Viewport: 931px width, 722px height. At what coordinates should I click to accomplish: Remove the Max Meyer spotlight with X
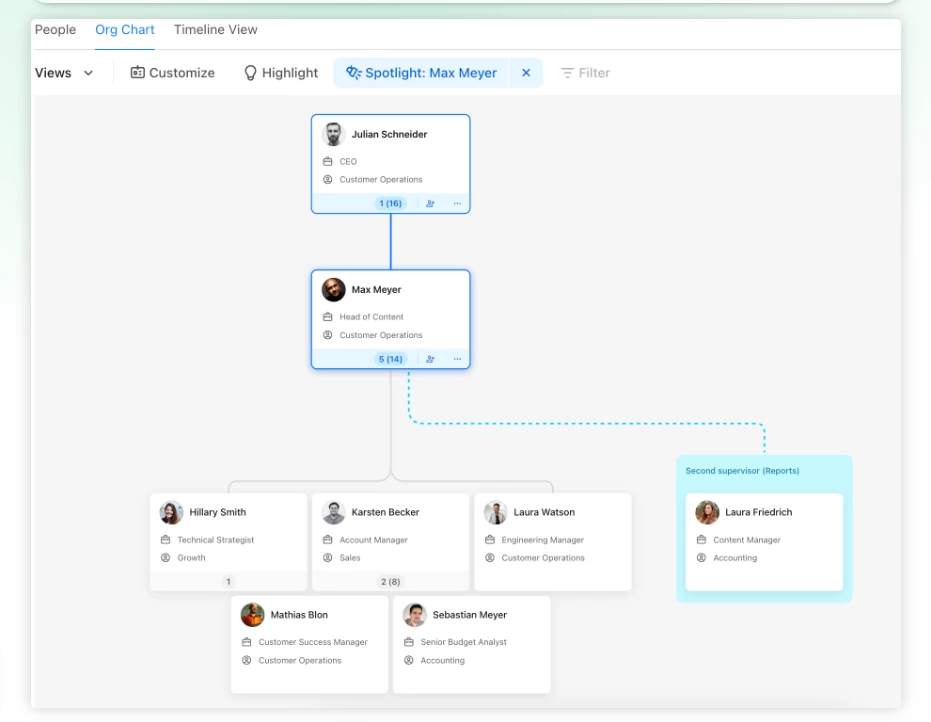click(526, 73)
